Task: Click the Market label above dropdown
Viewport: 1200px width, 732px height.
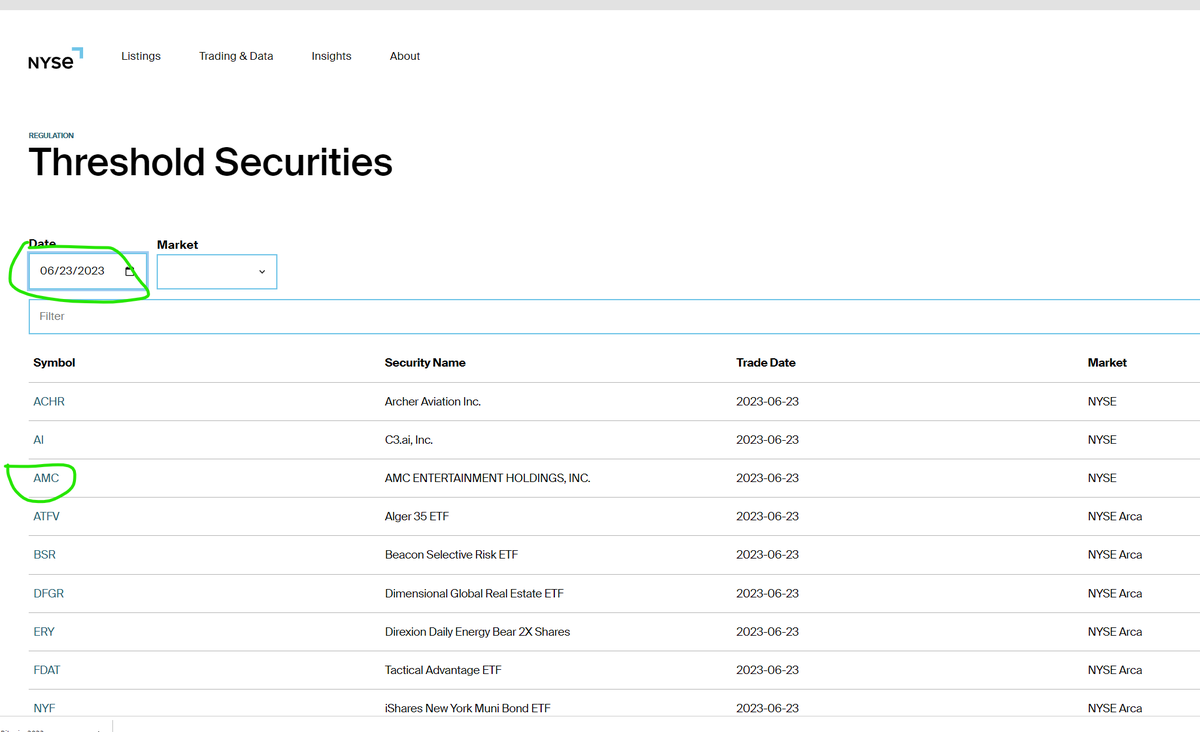Action: [x=177, y=245]
